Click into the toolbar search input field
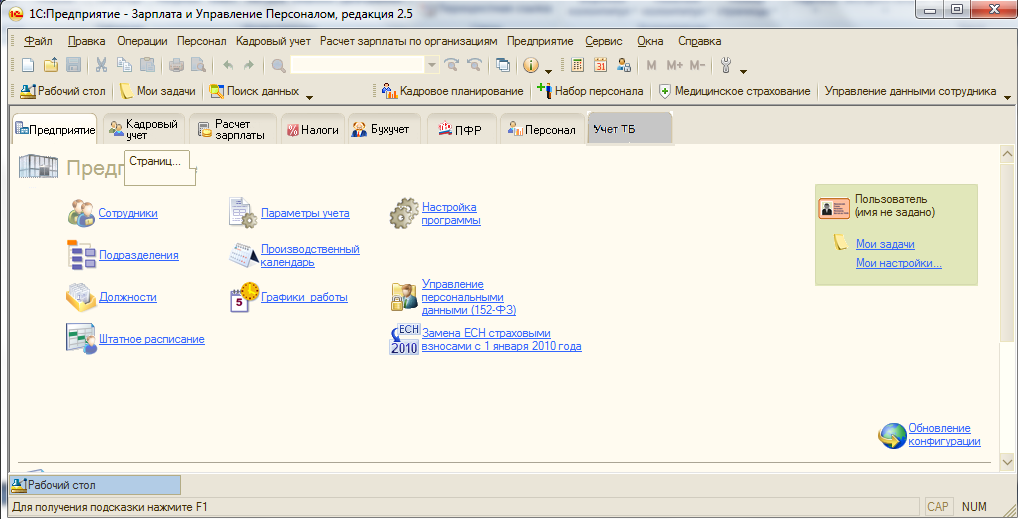 coord(357,65)
